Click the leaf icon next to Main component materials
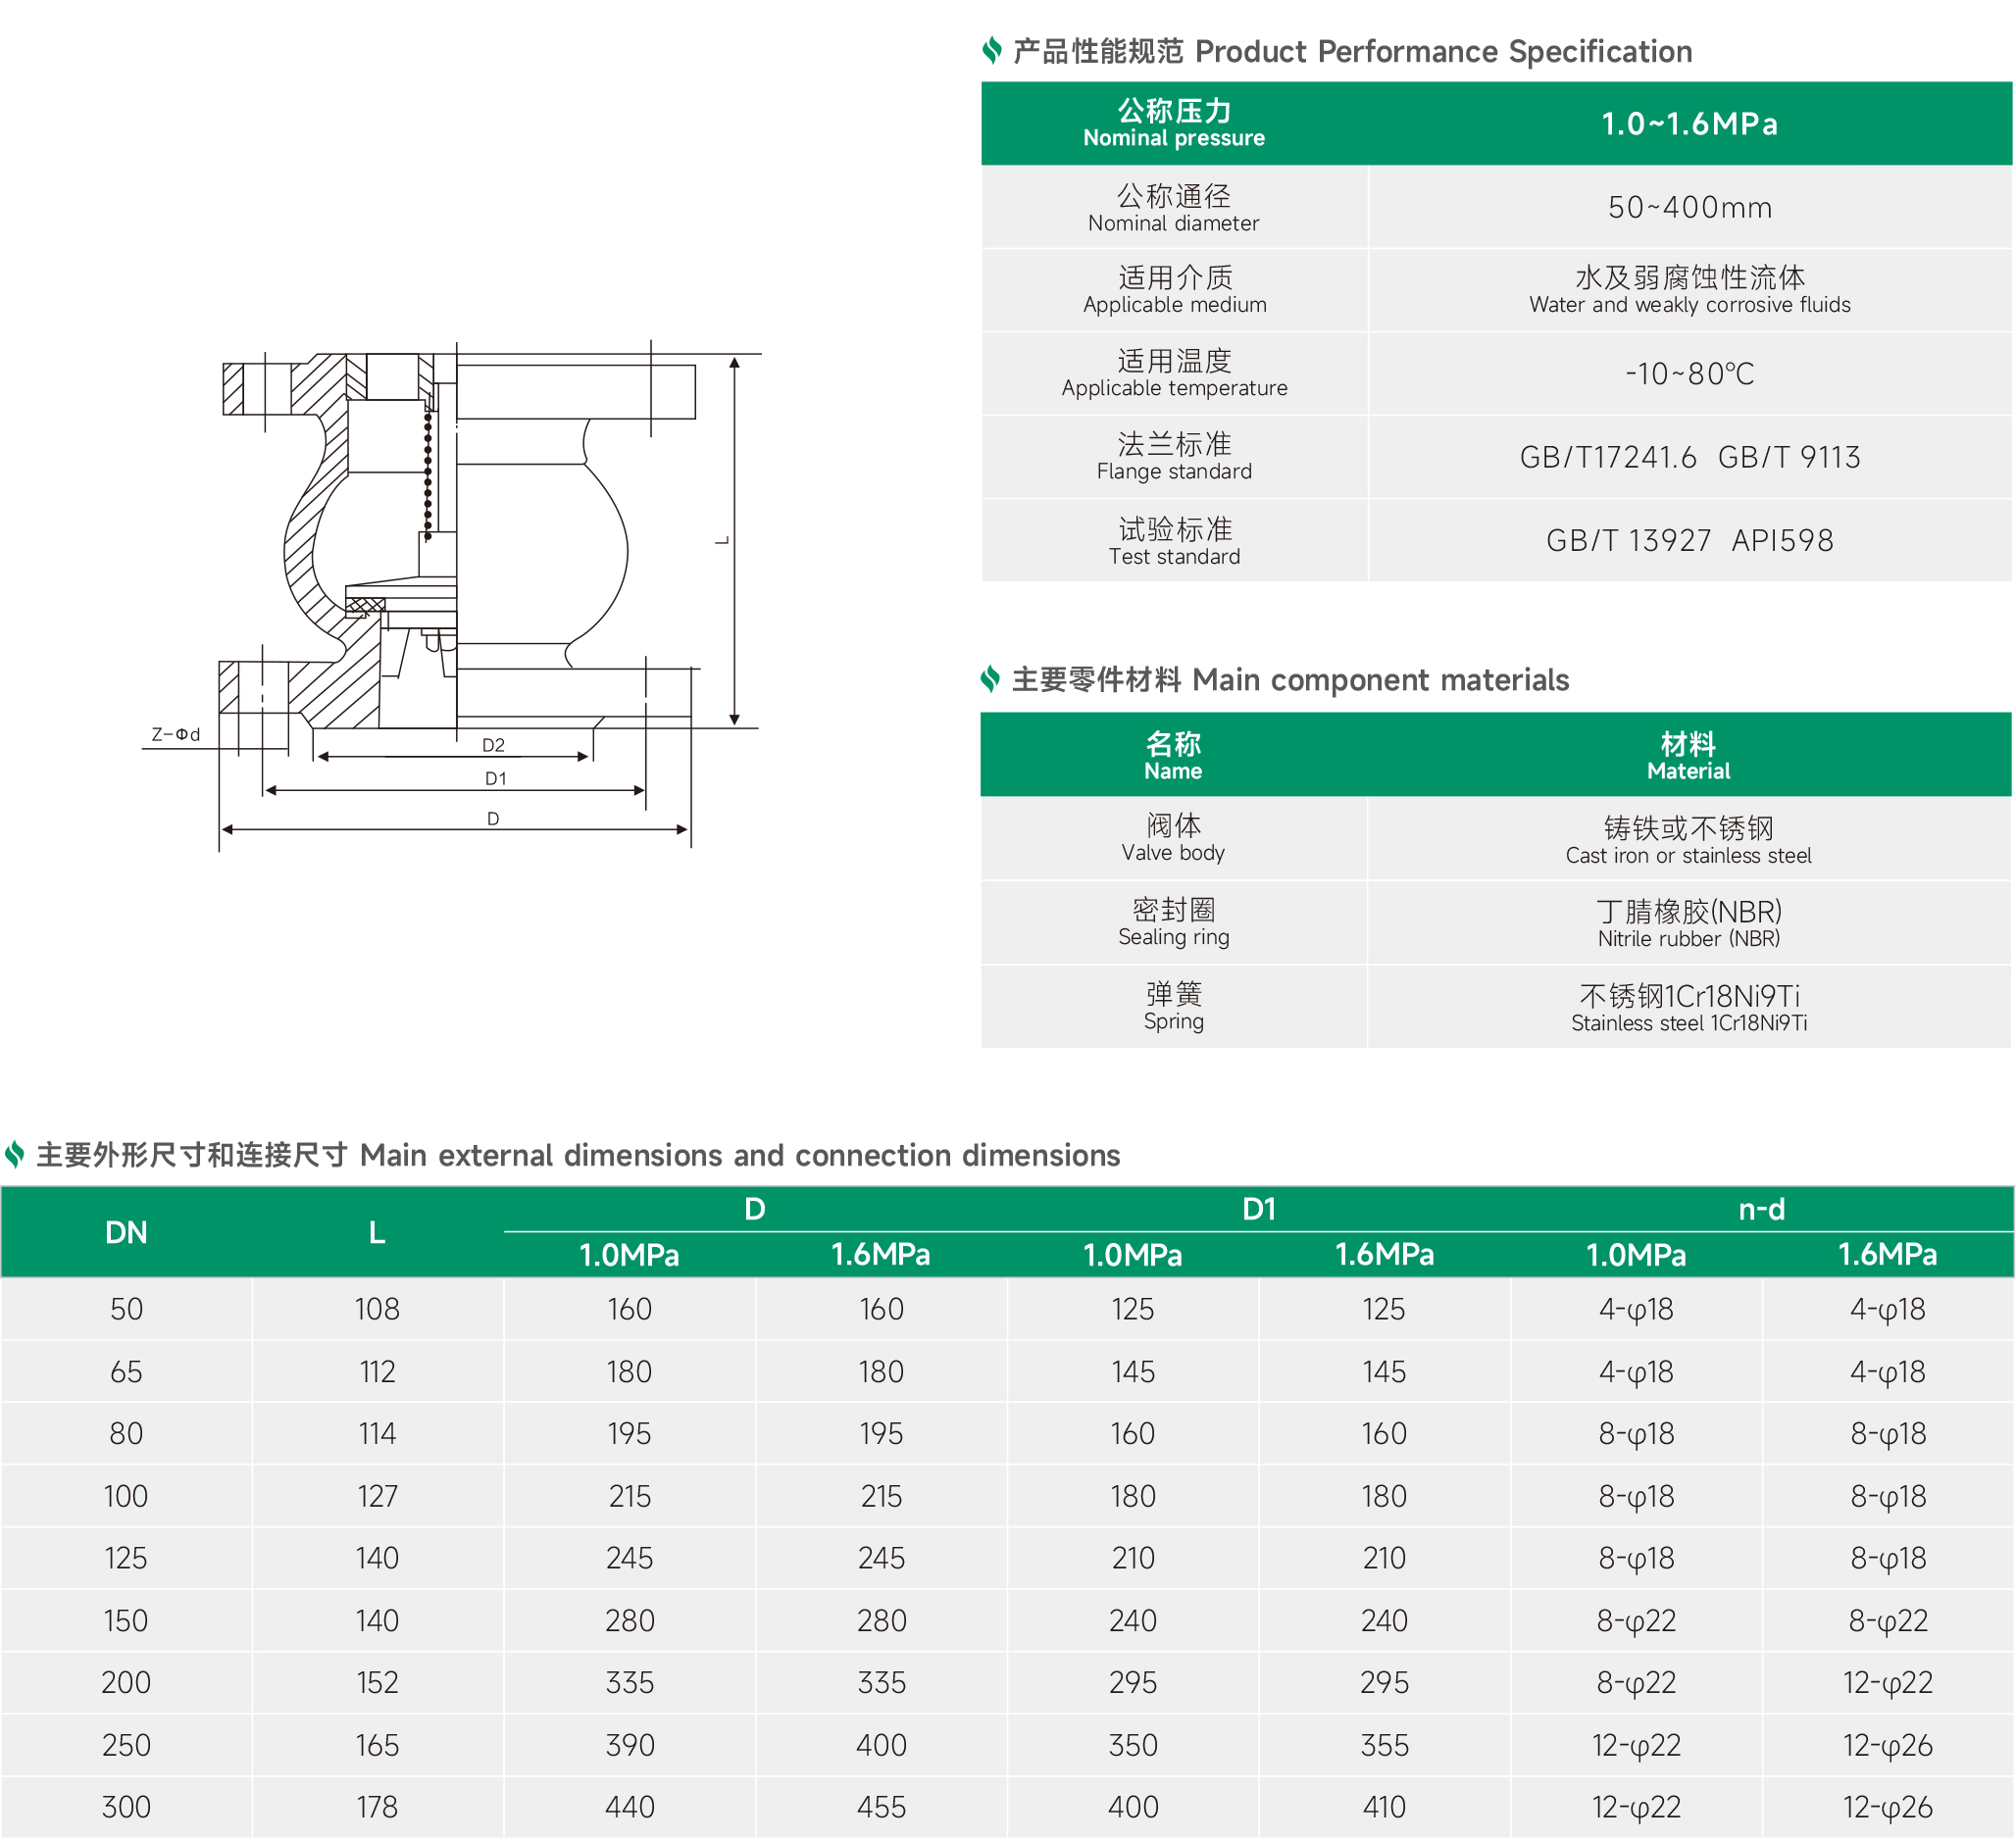 coord(990,679)
